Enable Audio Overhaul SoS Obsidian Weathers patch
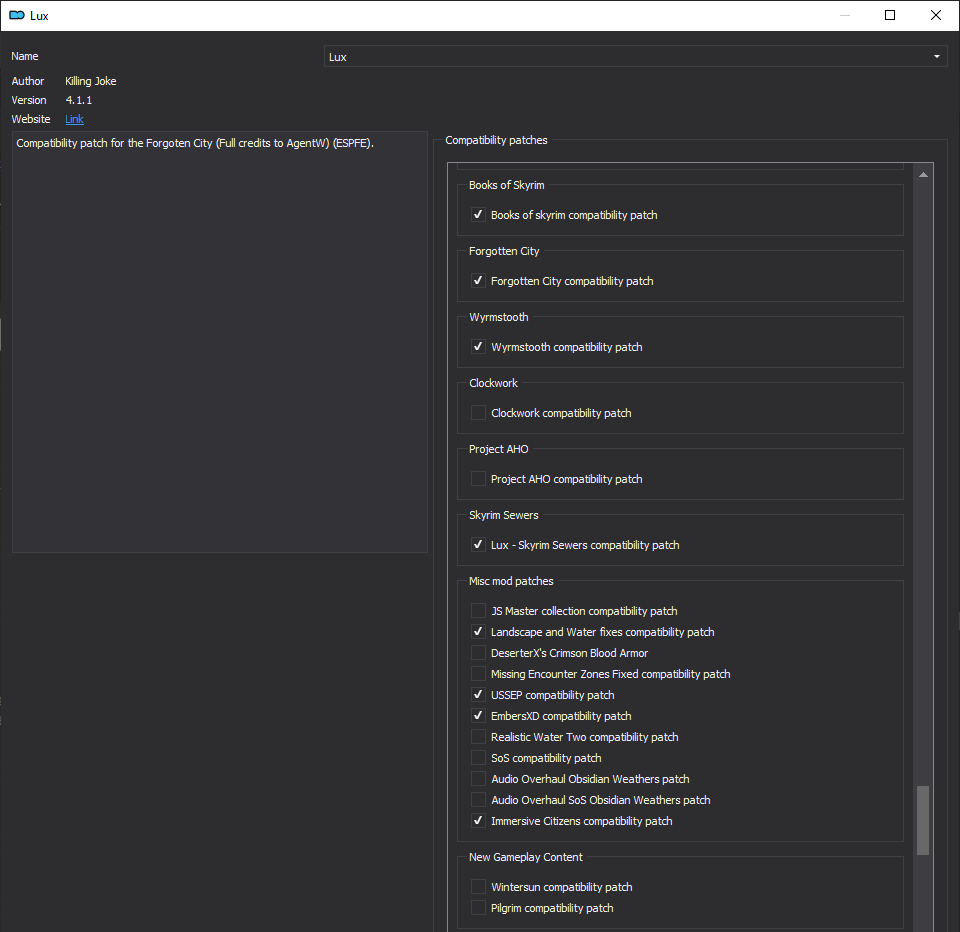Screen dimensions: 960x932 click(478, 800)
